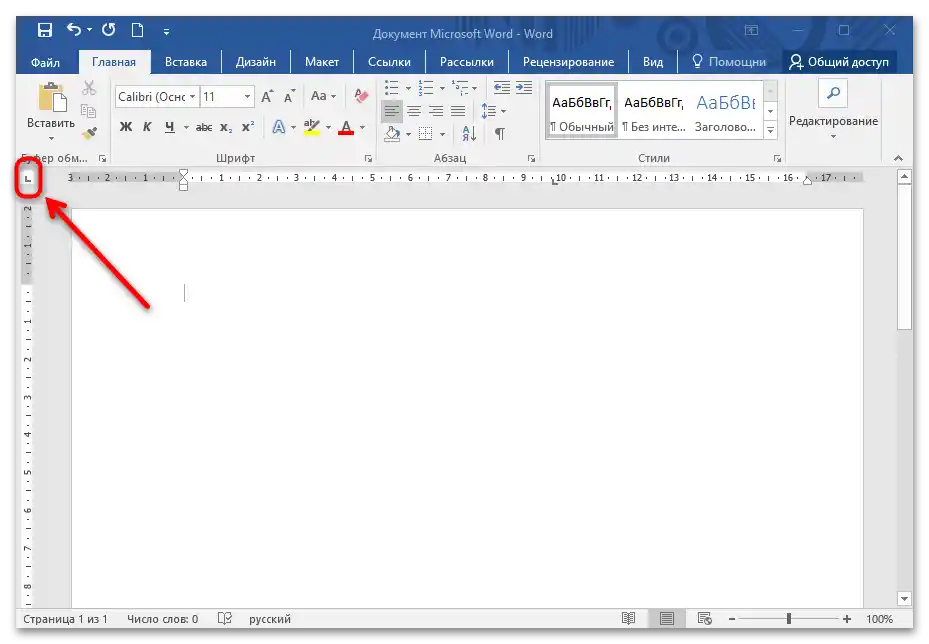Open borders button
The height and width of the screenshot is (644, 929).
(425, 134)
